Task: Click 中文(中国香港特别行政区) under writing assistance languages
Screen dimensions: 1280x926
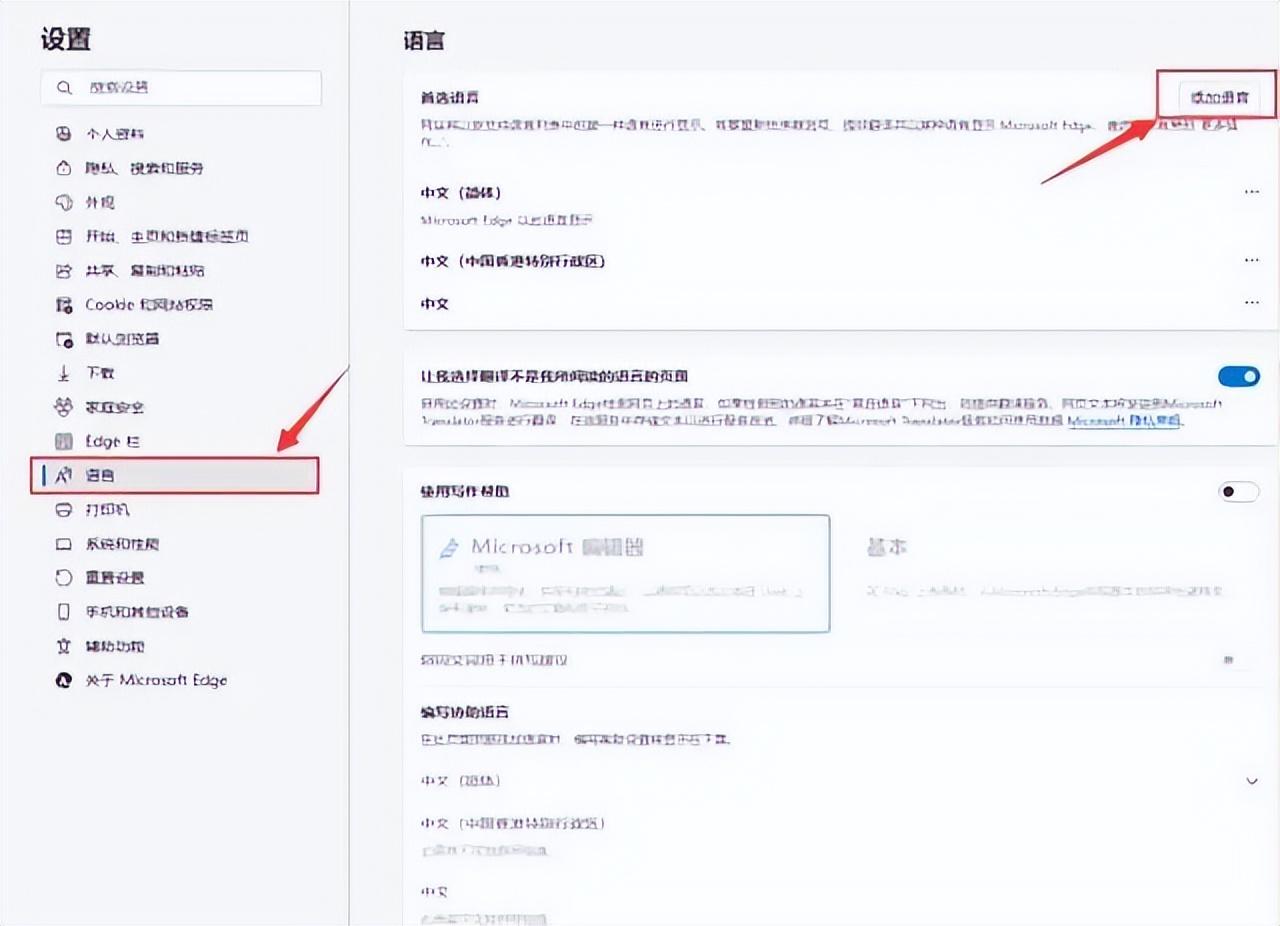Action: tap(513, 823)
